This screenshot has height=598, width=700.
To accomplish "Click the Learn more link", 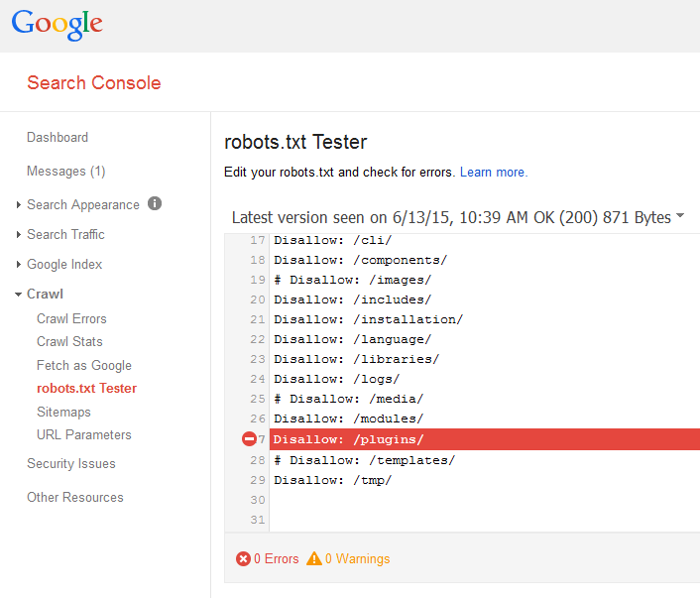I will tap(493, 172).
